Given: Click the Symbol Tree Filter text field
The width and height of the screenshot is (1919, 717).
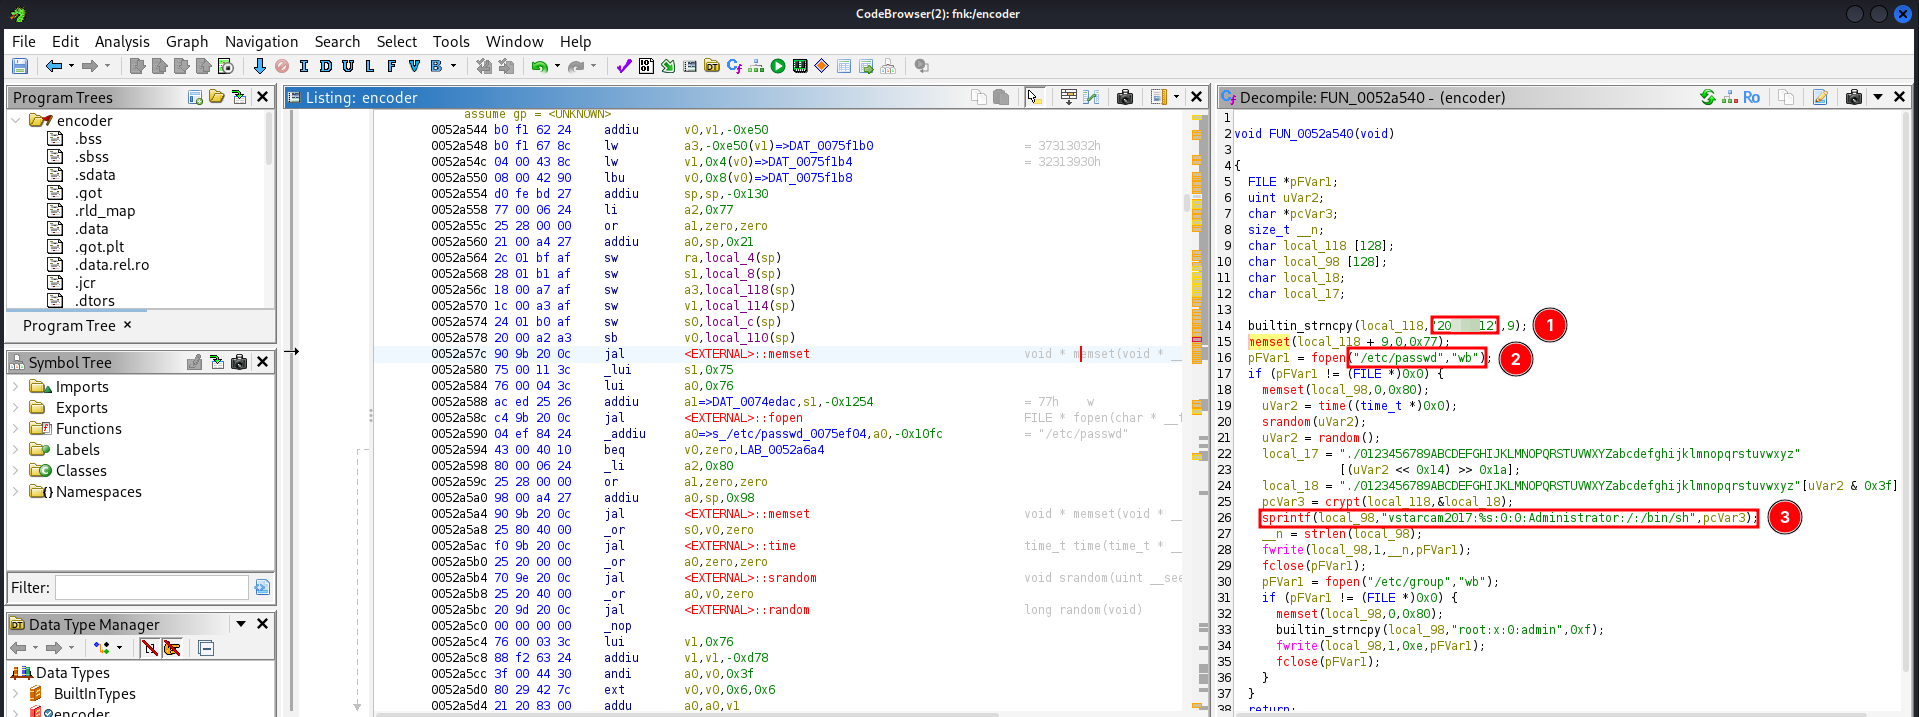Looking at the screenshot, I should point(151,587).
